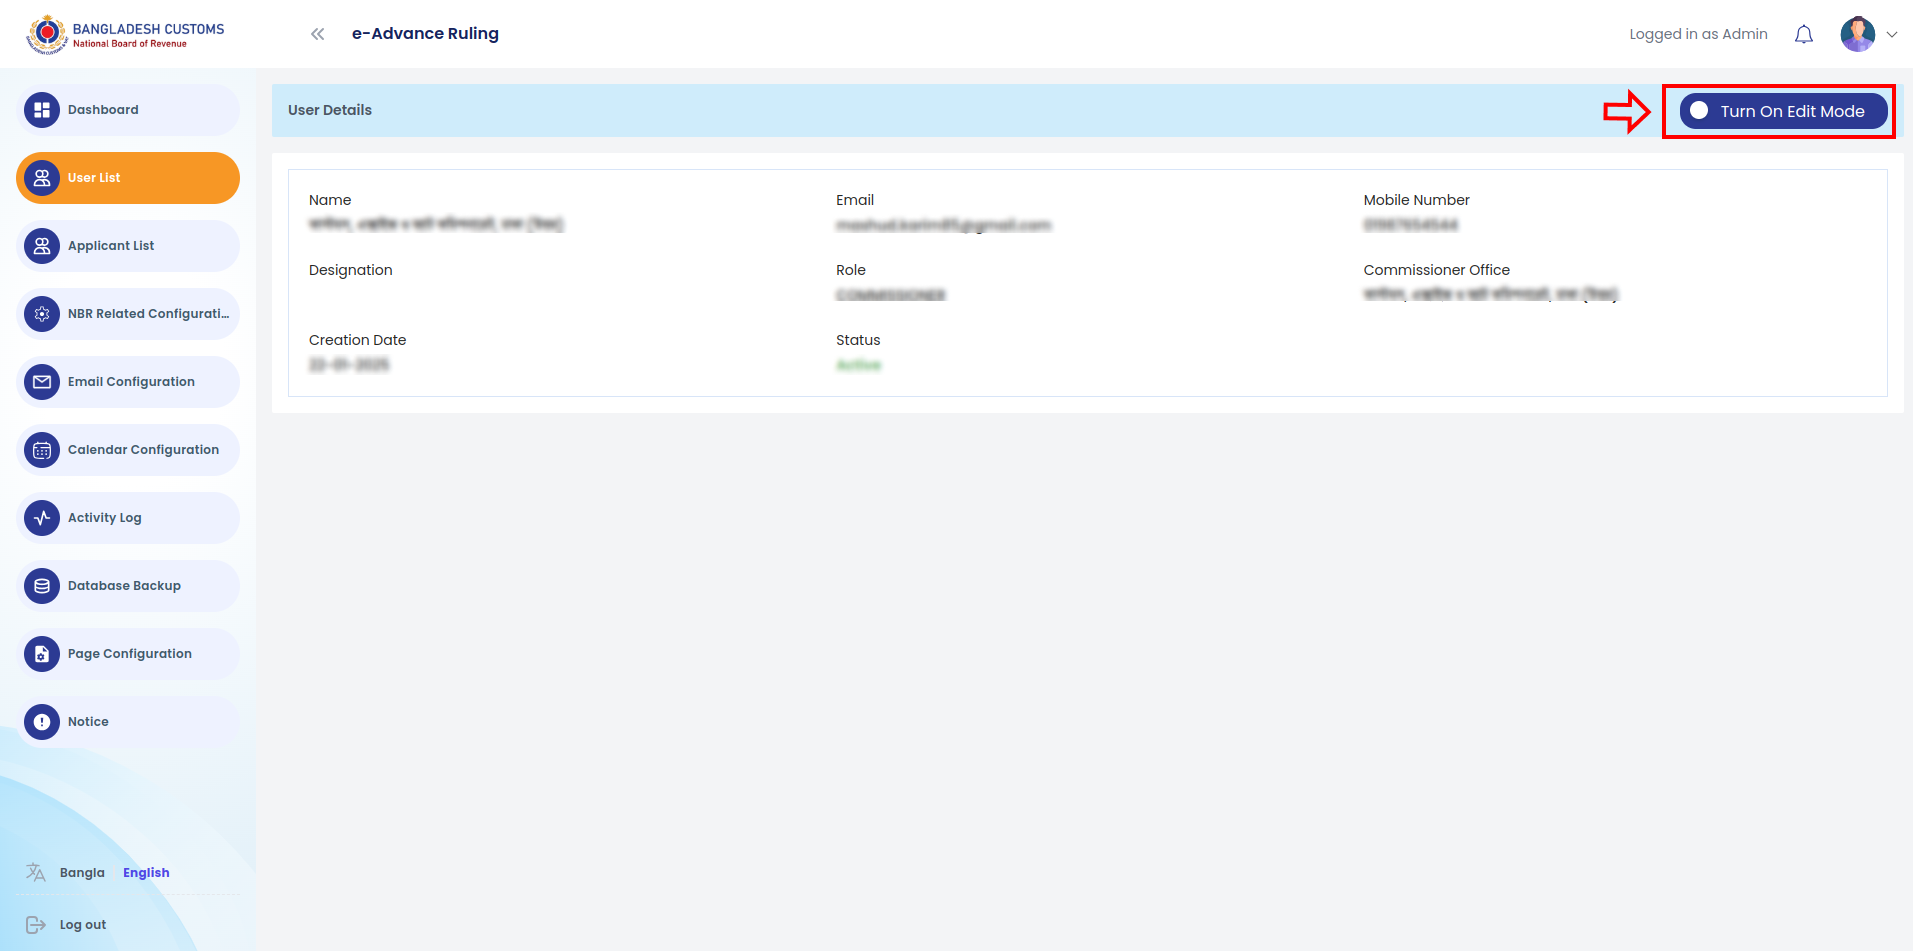Open NBR Related Configuration menu item
Image resolution: width=1913 pixels, height=951 pixels.
(x=128, y=314)
